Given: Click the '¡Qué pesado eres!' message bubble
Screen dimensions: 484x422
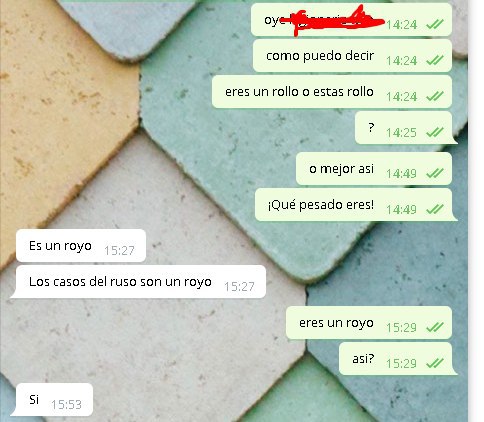Looking at the screenshot, I should pyautogui.click(x=355, y=205).
